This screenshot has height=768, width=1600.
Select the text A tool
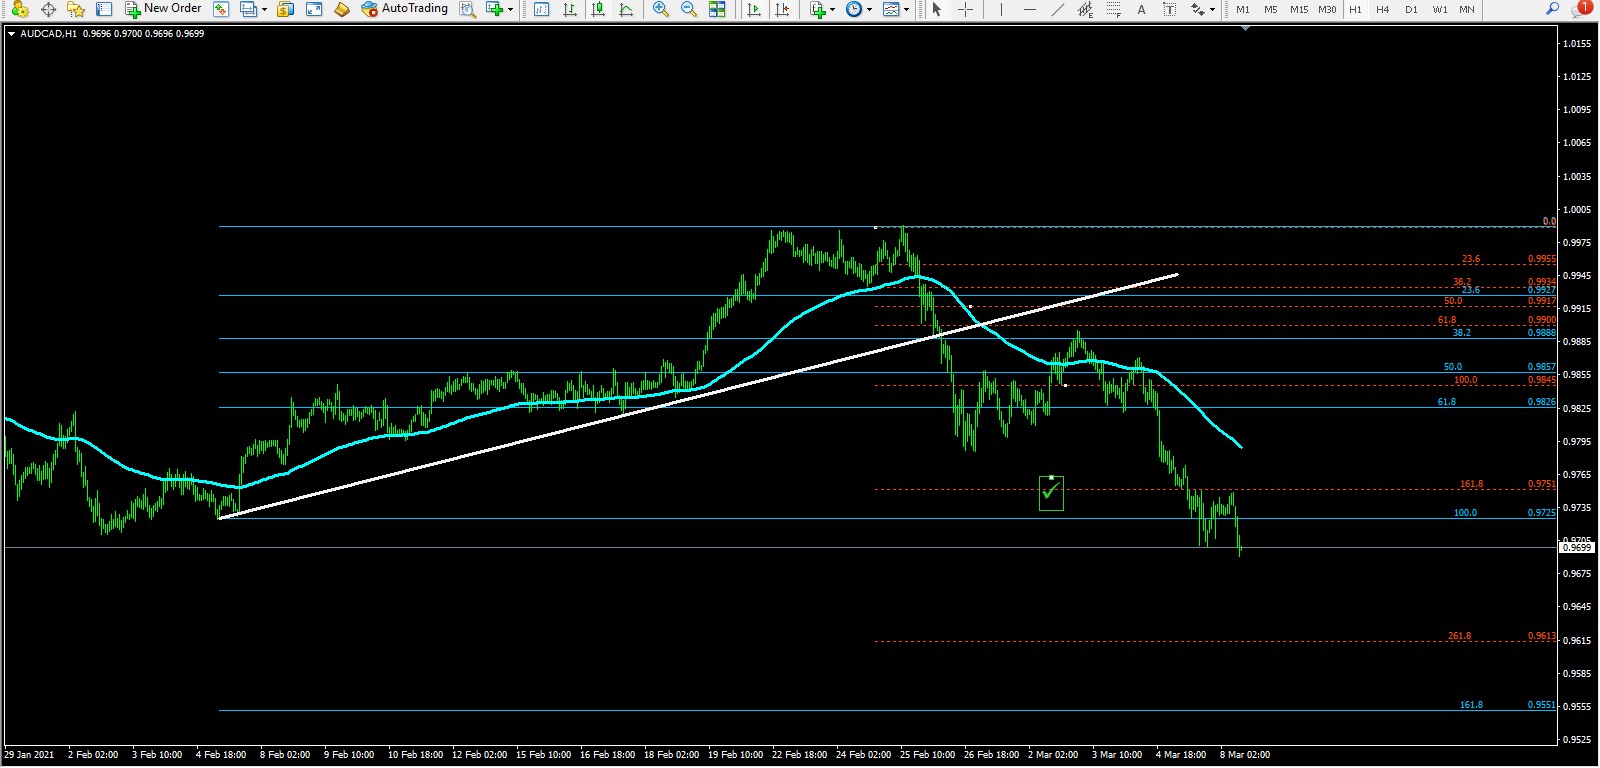(x=1141, y=9)
